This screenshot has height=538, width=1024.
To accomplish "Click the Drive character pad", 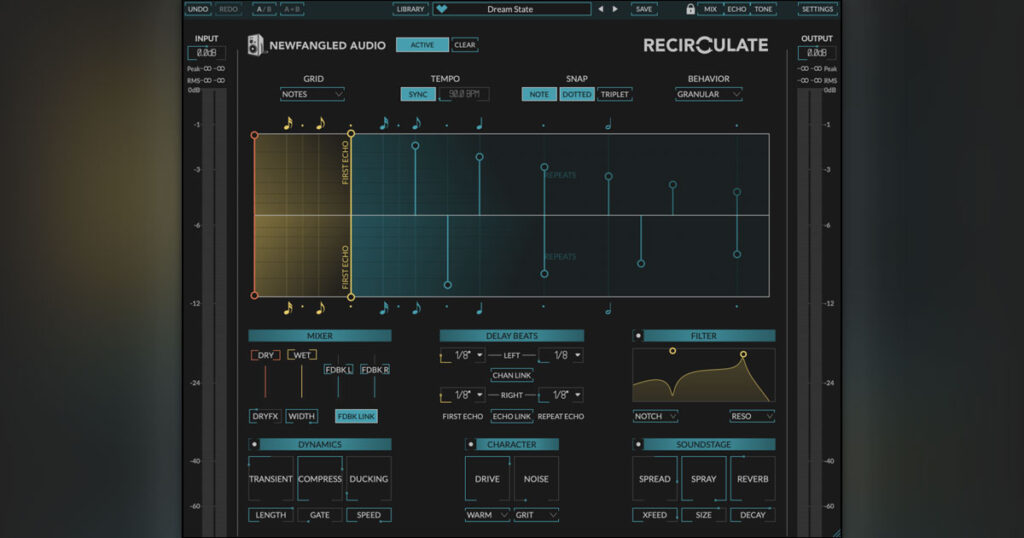I will [487, 479].
